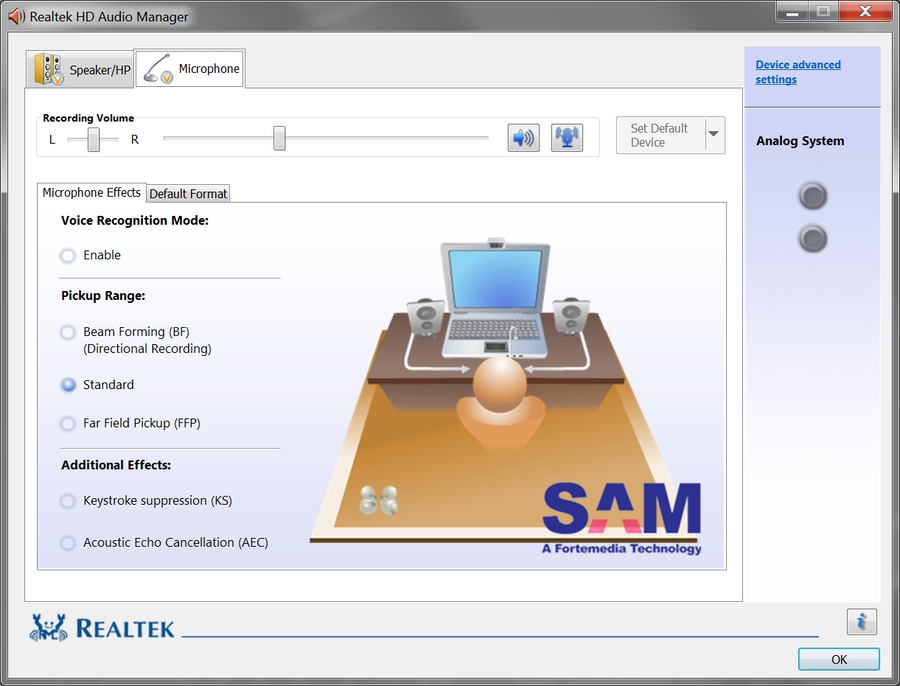Toggle Keystroke suppression (KS)

68,501
